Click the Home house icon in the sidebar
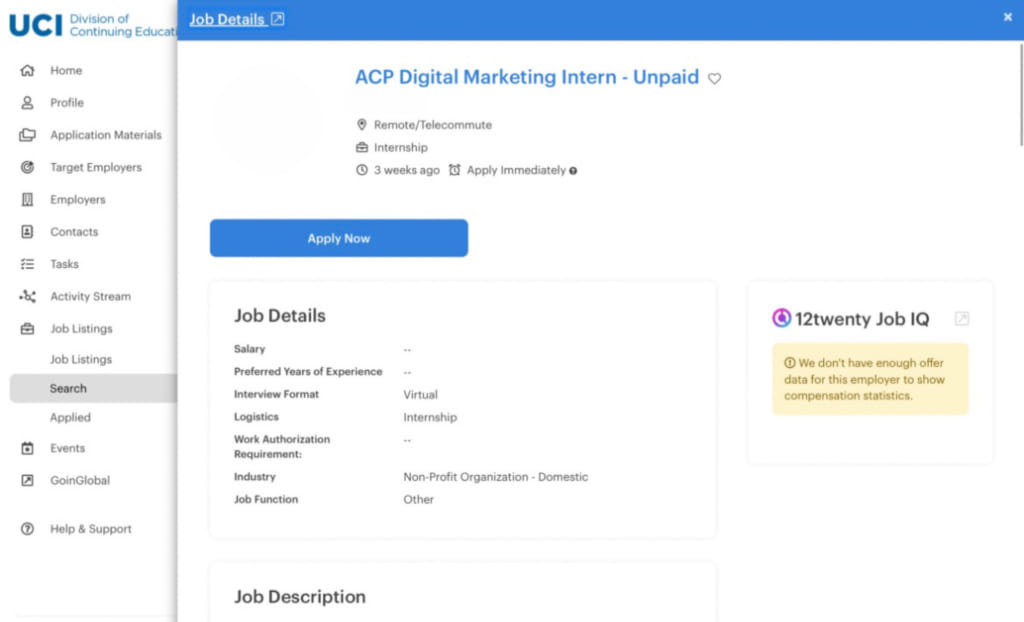 click(x=27, y=70)
